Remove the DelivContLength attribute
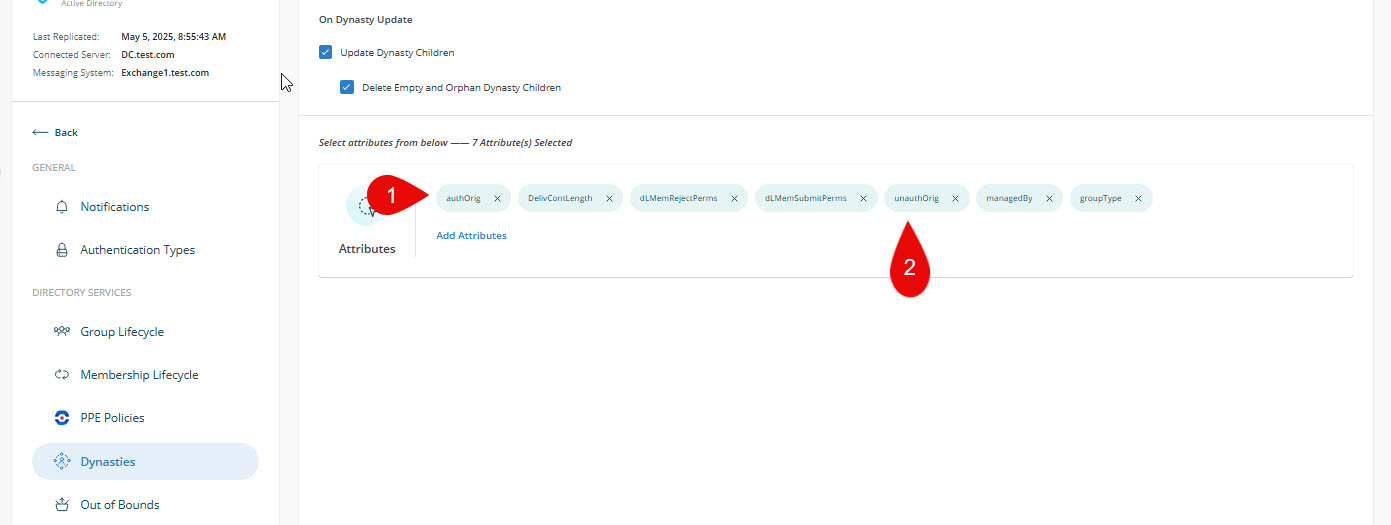This screenshot has width=1391, height=525. point(609,198)
